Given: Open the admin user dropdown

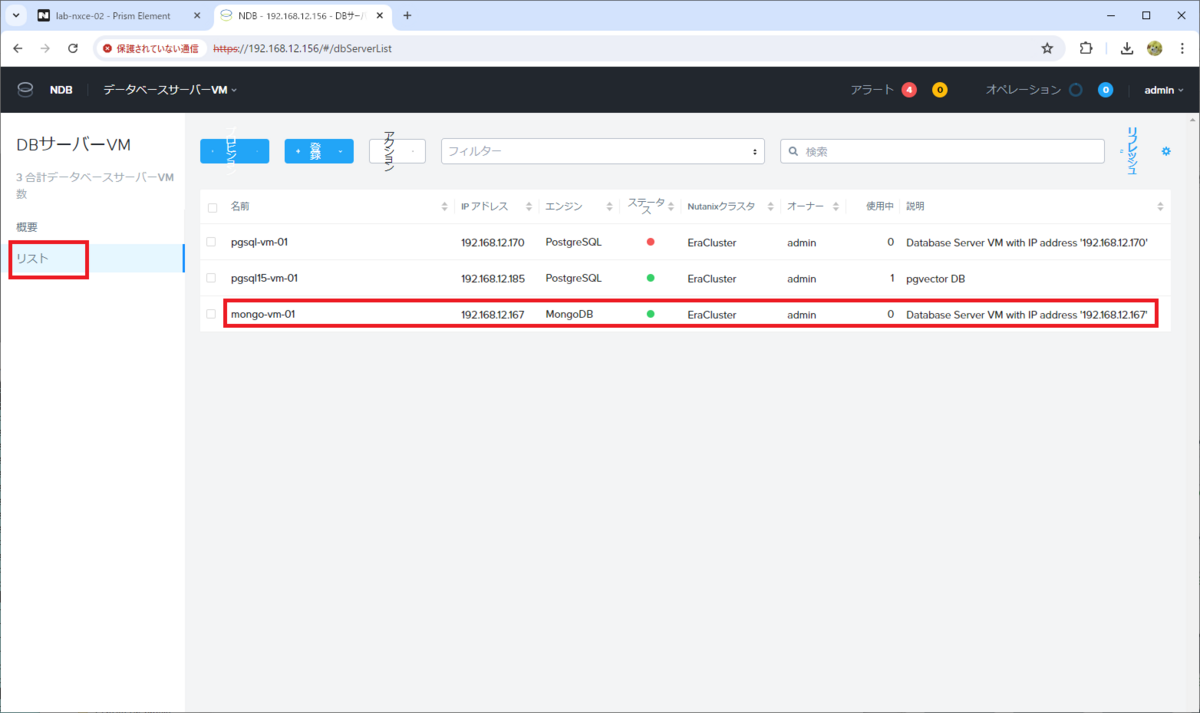Looking at the screenshot, I should coord(1164,90).
